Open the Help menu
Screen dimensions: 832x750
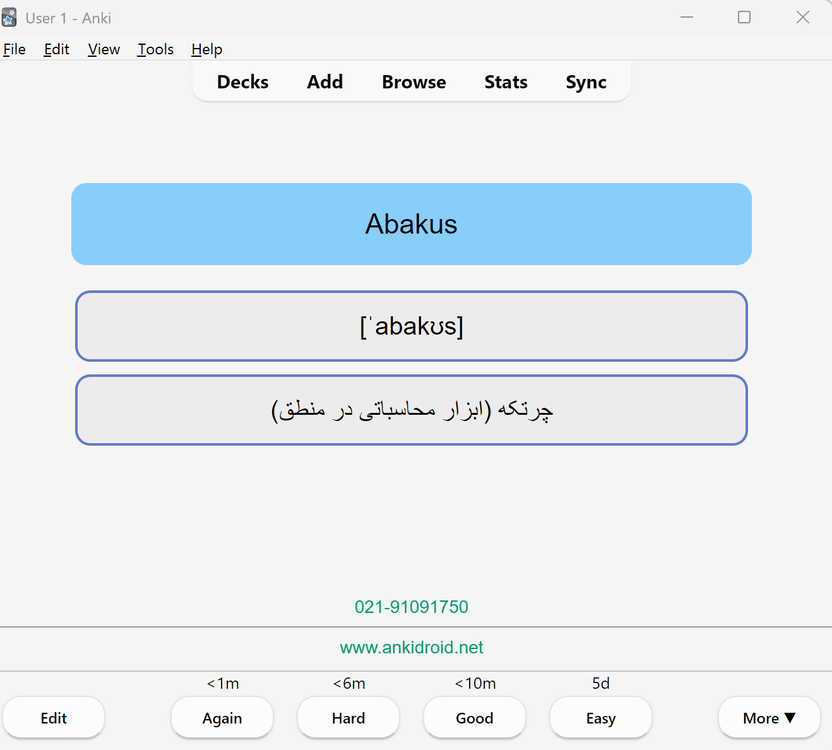pyautogui.click(x=206, y=49)
